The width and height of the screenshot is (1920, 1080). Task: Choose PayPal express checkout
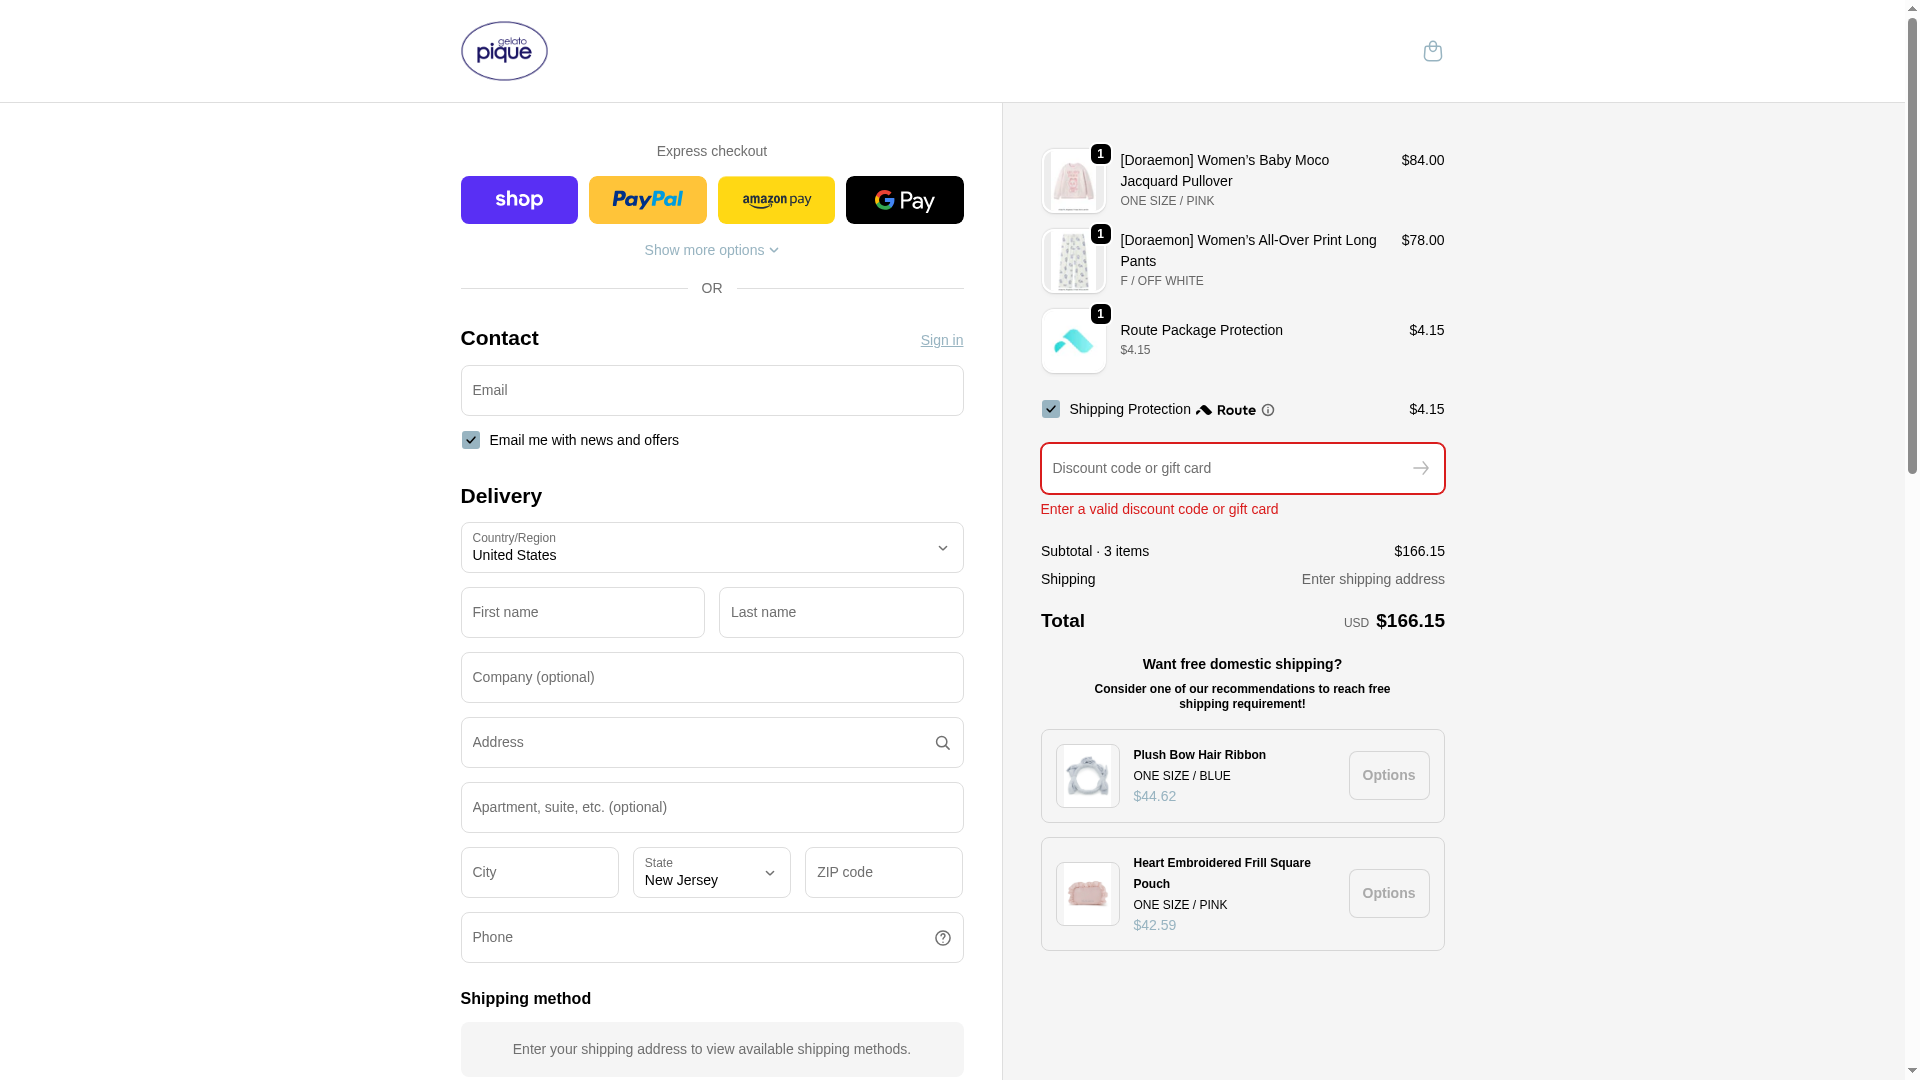tap(647, 200)
